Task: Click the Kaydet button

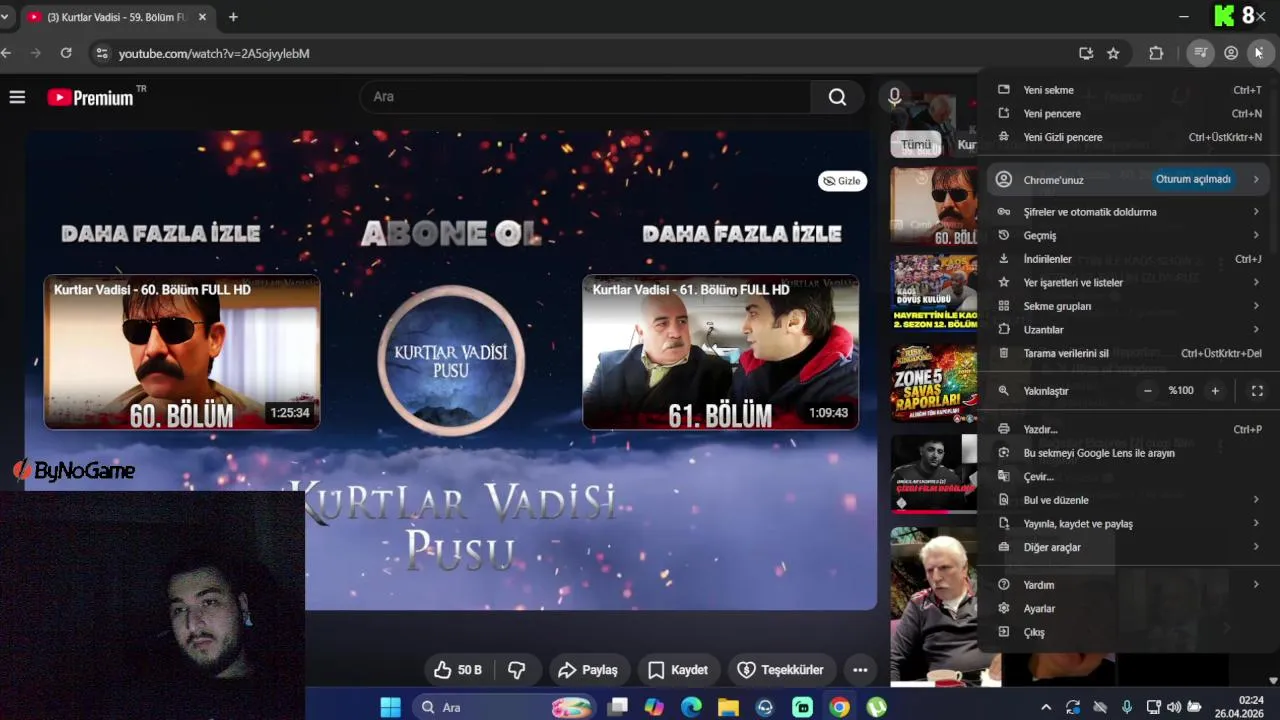Action: click(678, 670)
